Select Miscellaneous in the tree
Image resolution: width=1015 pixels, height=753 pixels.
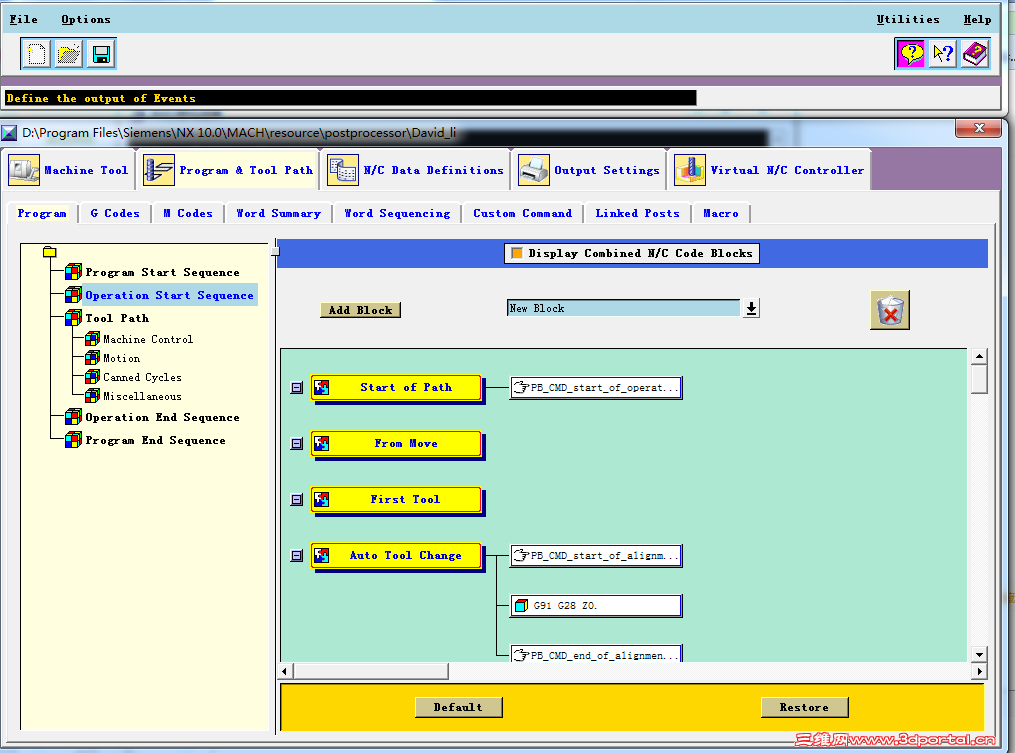pos(142,396)
